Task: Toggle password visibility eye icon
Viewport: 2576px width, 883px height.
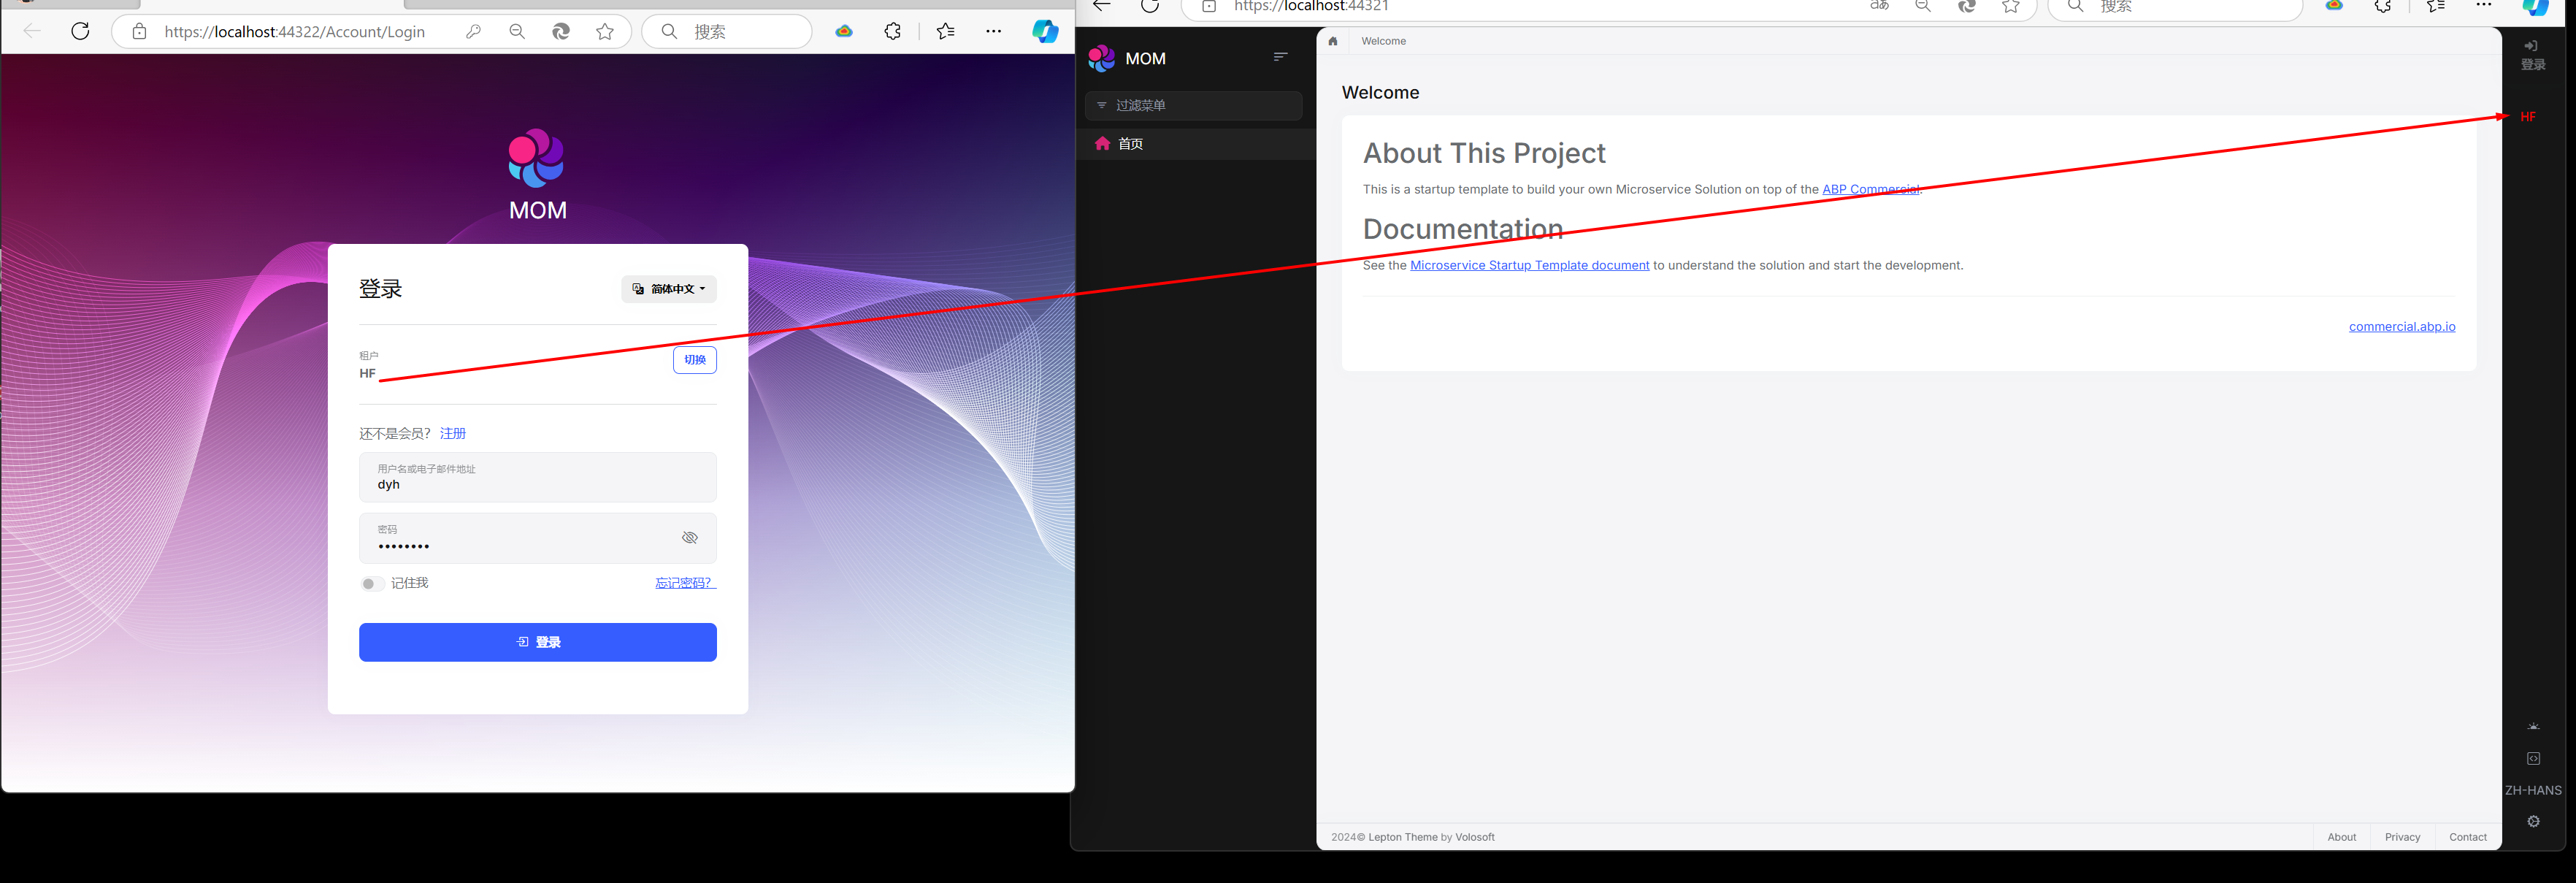Action: 690,538
